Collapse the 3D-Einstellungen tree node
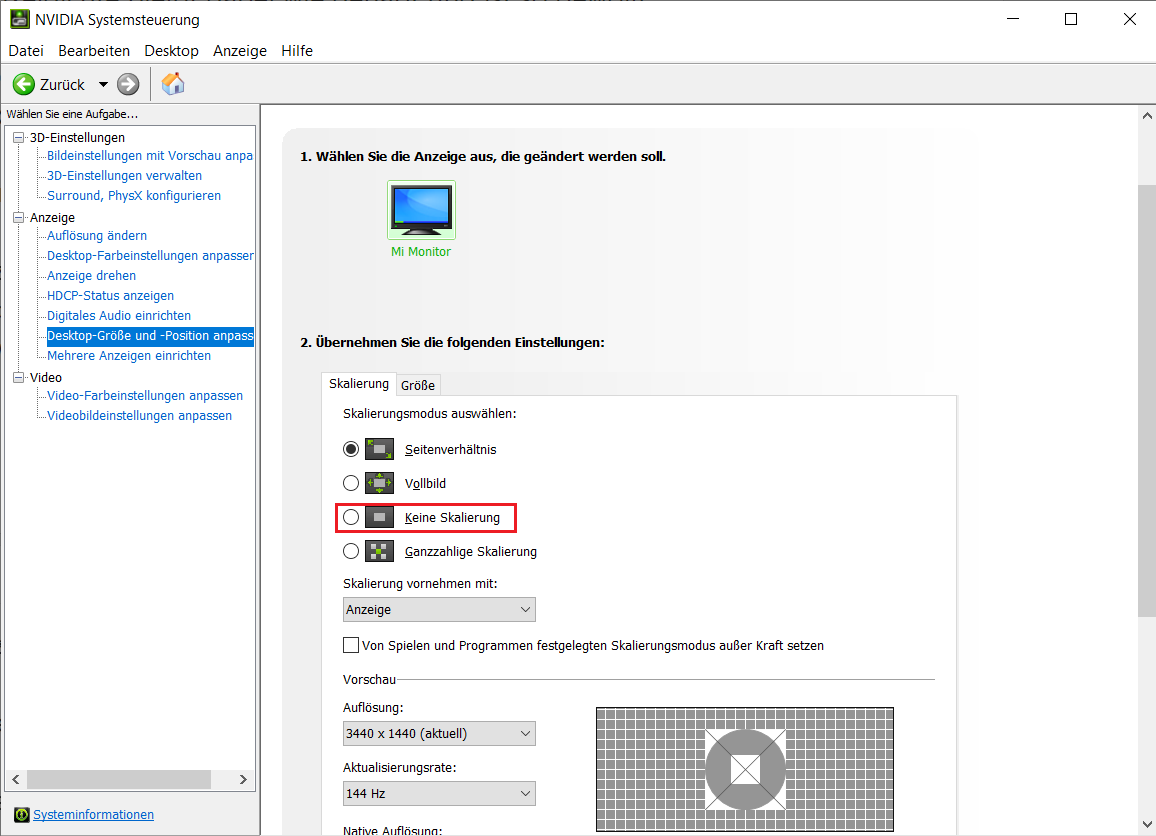The height and width of the screenshot is (836, 1156). (18, 137)
